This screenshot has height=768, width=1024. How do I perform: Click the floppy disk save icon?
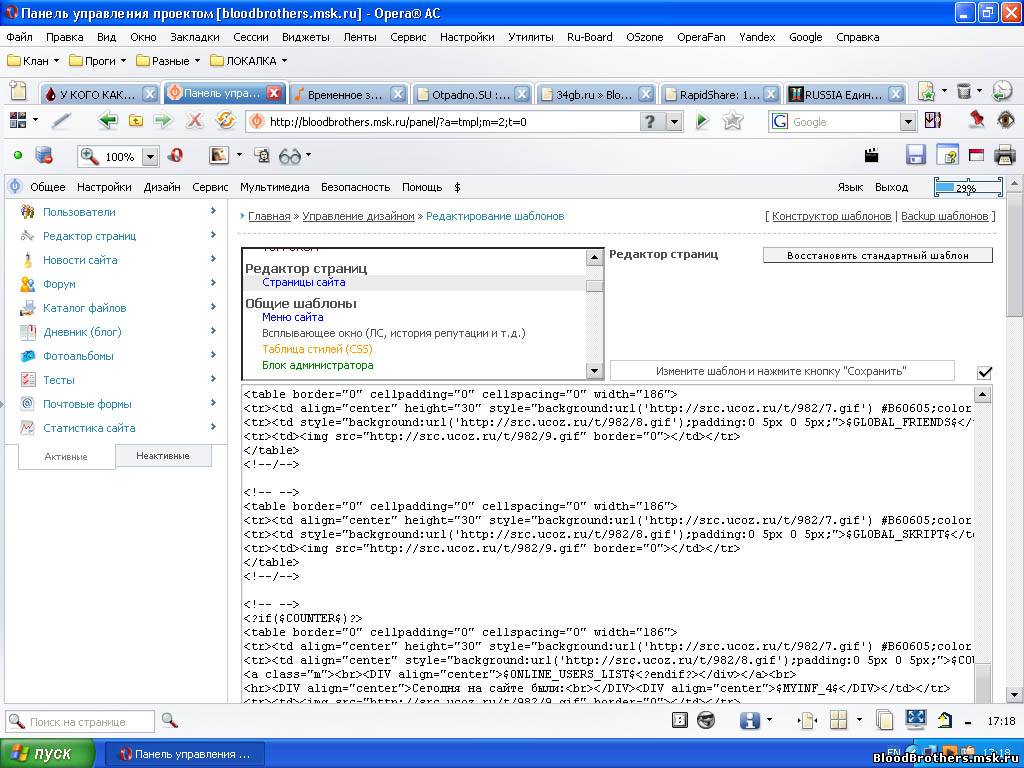click(x=915, y=155)
